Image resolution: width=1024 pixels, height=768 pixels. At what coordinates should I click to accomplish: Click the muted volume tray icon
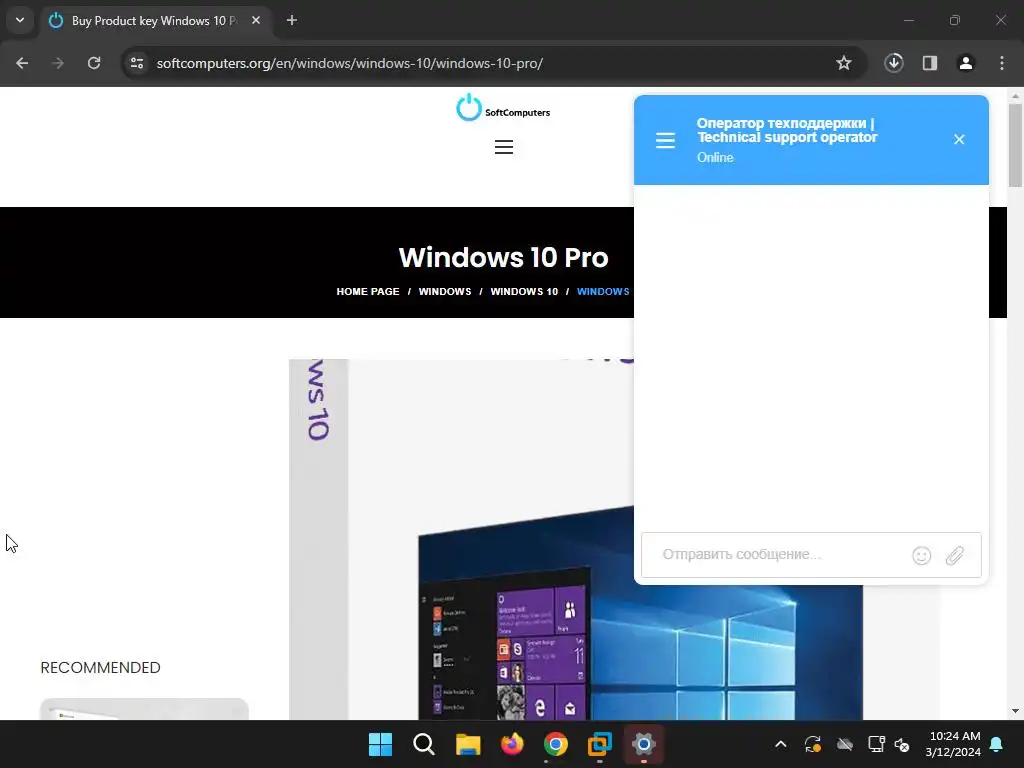click(x=902, y=744)
